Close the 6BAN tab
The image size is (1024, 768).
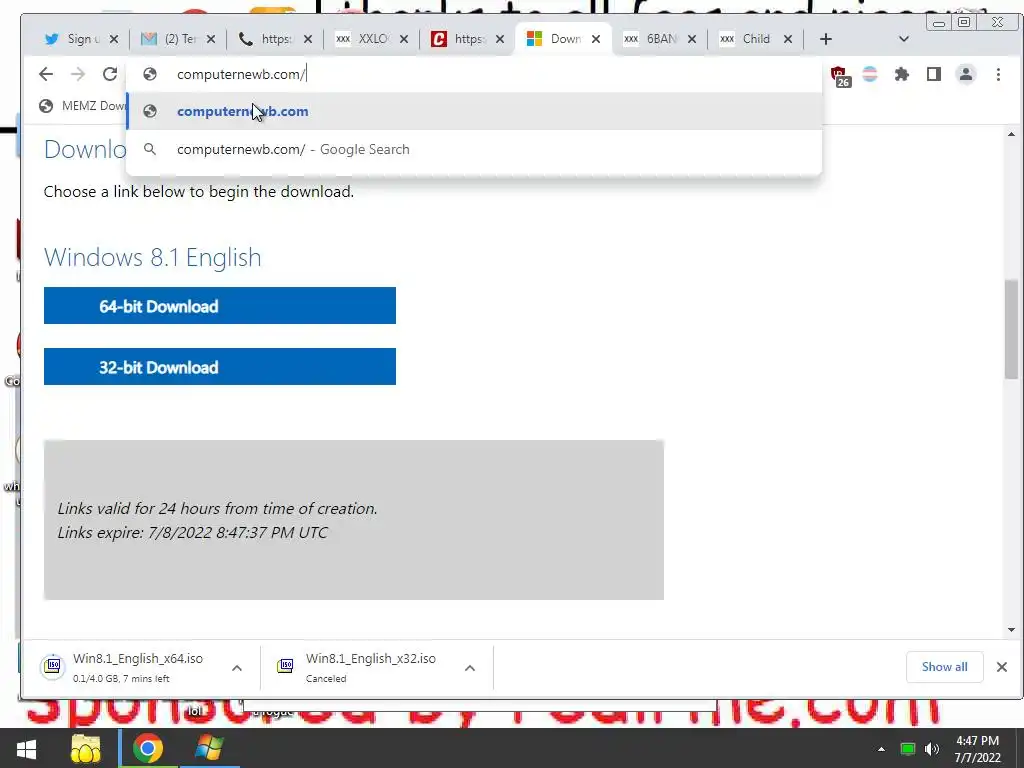[692, 39]
